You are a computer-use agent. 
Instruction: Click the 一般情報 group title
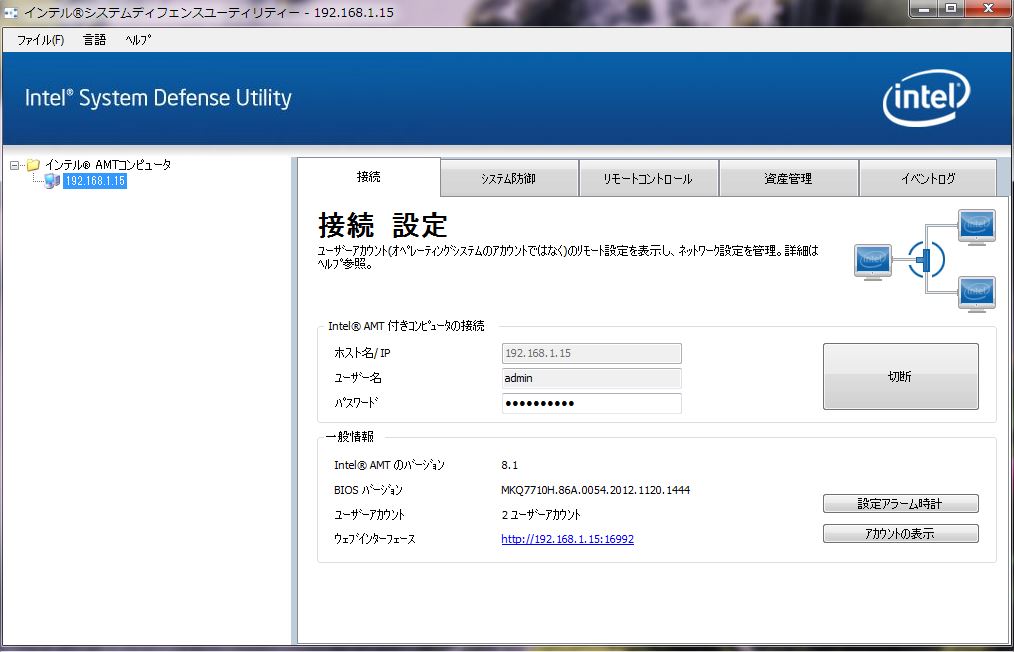[x=349, y=437]
